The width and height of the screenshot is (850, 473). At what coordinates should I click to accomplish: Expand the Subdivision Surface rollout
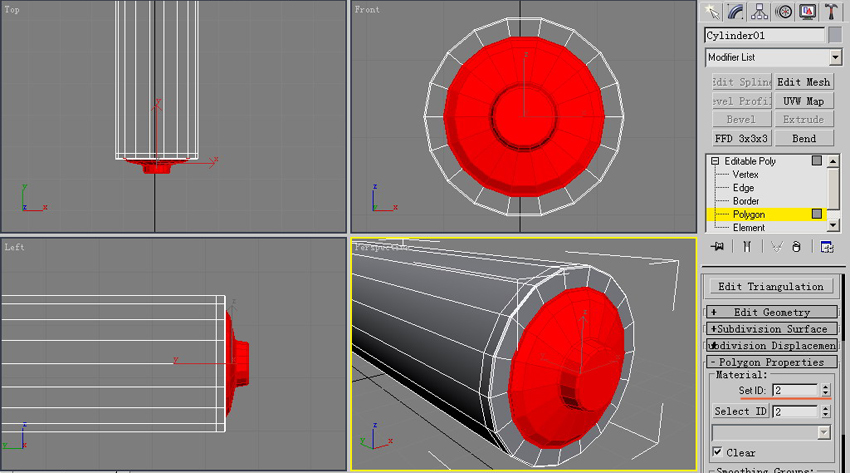pyautogui.click(x=771, y=329)
